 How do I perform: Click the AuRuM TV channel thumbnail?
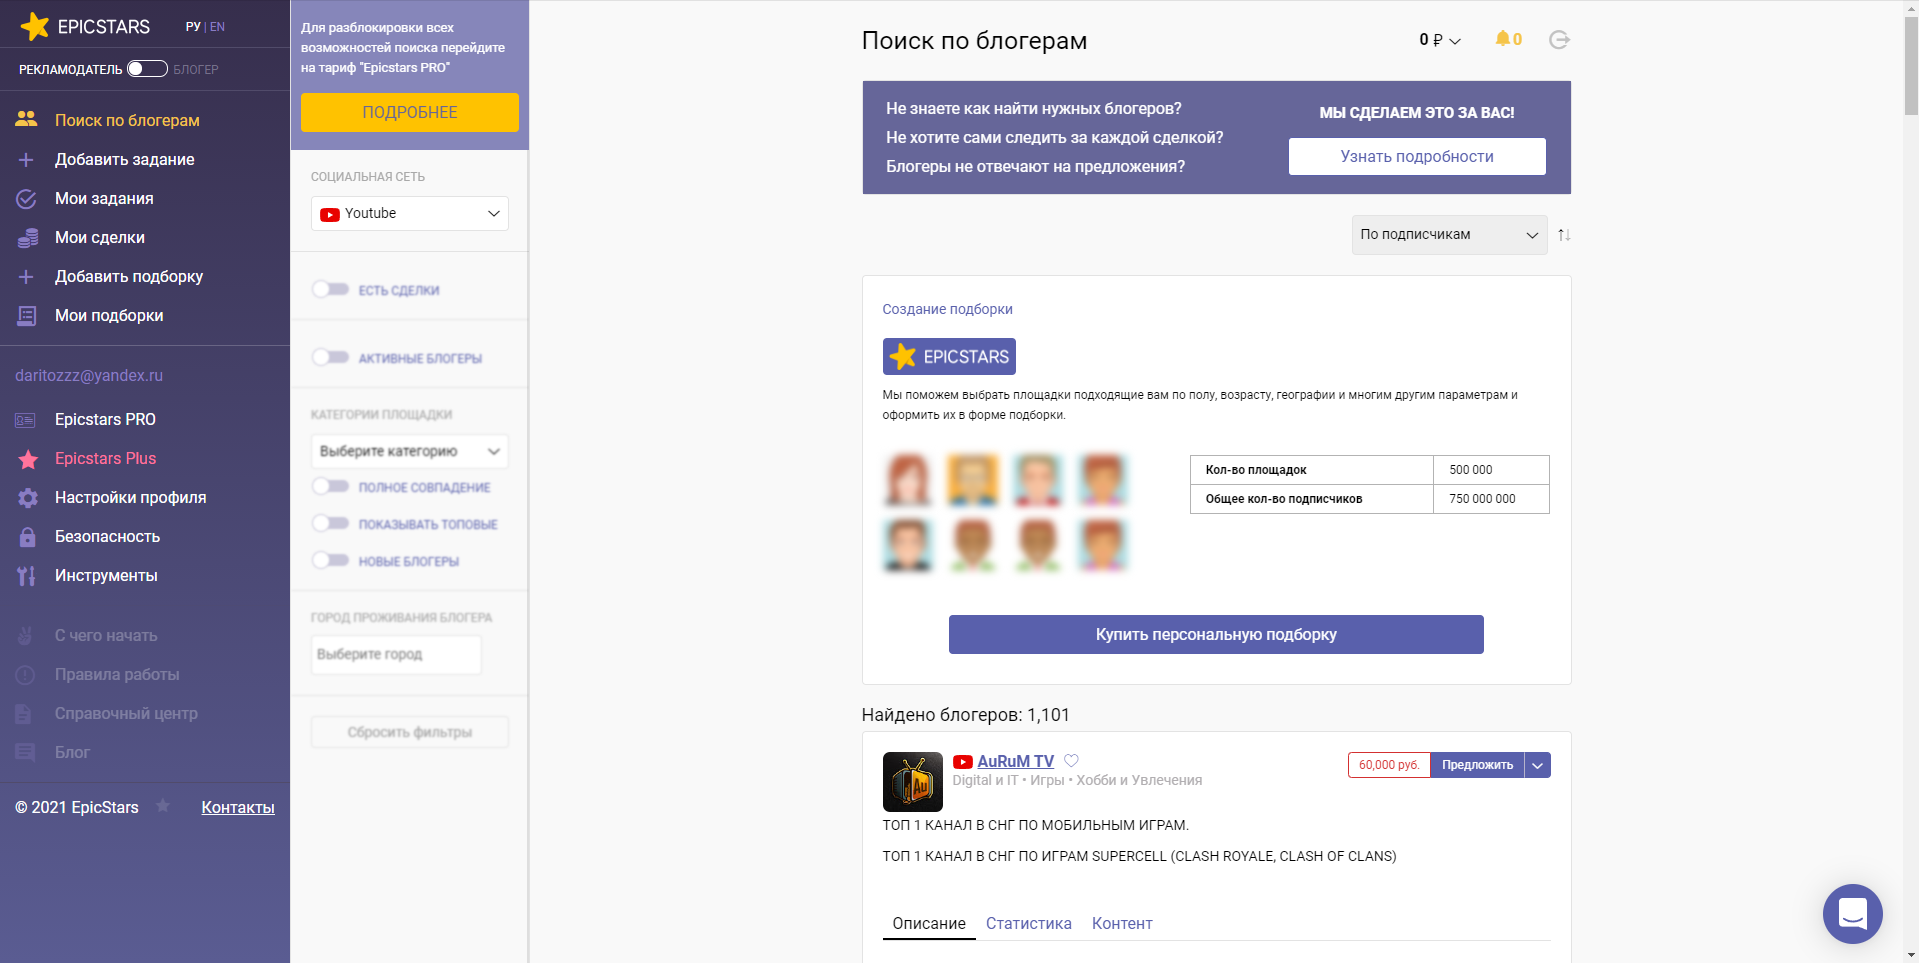(x=912, y=782)
